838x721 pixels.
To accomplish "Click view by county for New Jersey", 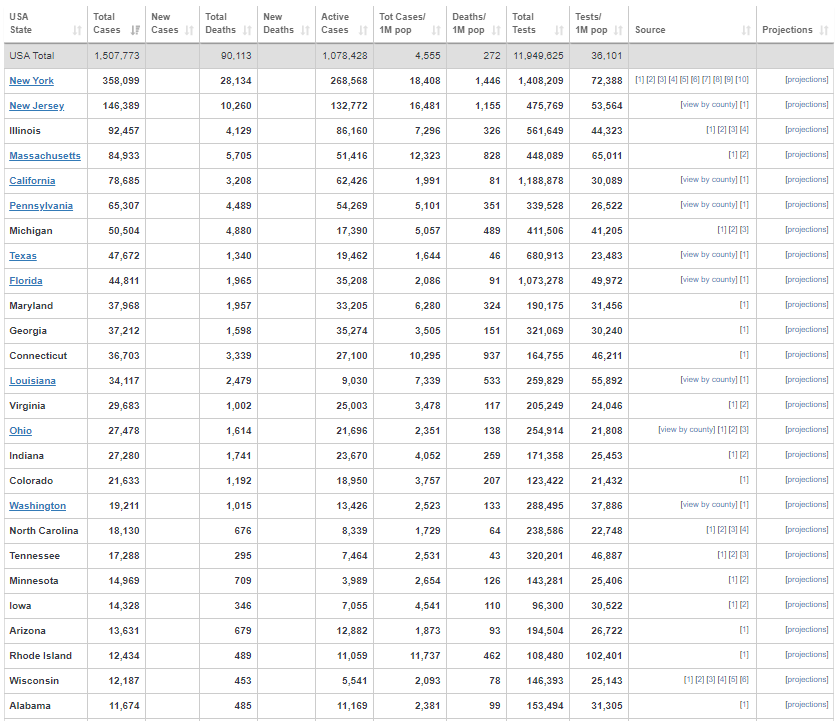I will point(708,105).
